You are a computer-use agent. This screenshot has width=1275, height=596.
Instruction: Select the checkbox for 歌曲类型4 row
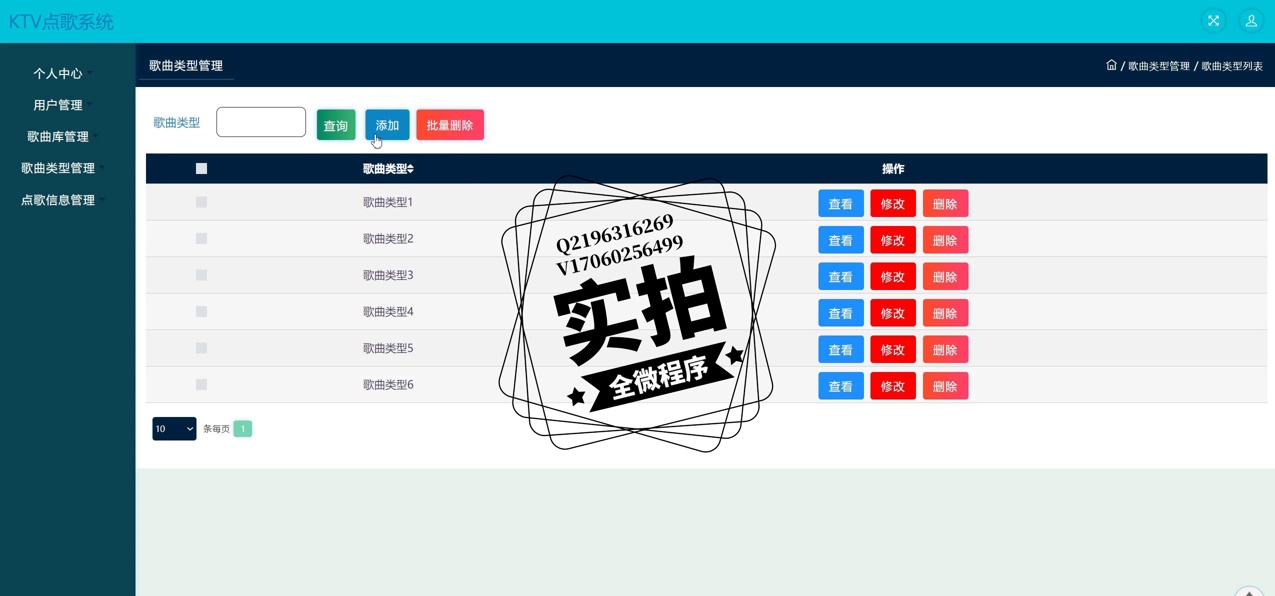[x=201, y=312]
